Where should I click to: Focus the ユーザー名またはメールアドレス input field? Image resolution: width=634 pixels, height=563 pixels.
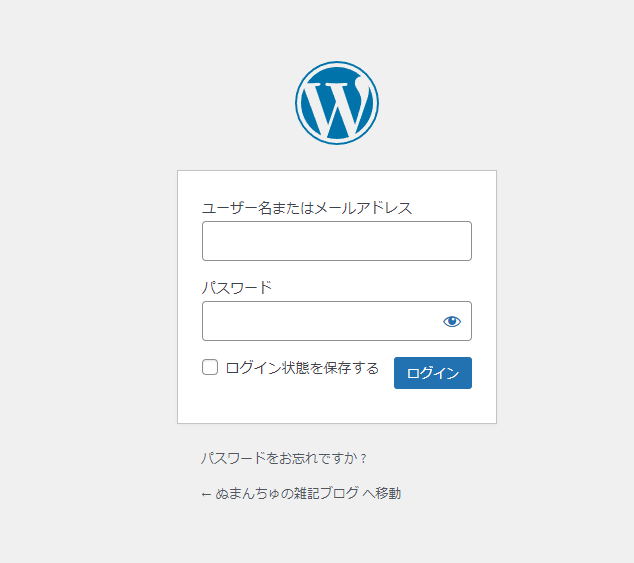coord(337,241)
